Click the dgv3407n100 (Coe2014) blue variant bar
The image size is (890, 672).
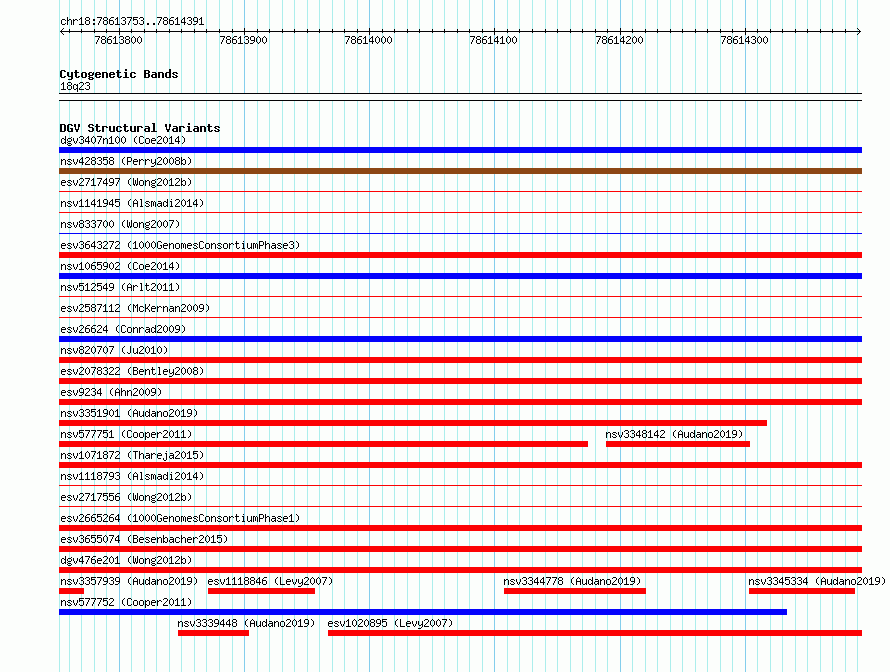pos(460,150)
